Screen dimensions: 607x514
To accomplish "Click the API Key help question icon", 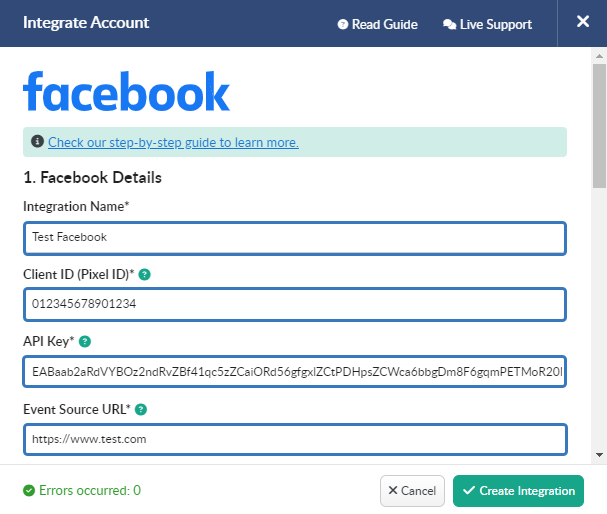I will click(x=85, y=342).
